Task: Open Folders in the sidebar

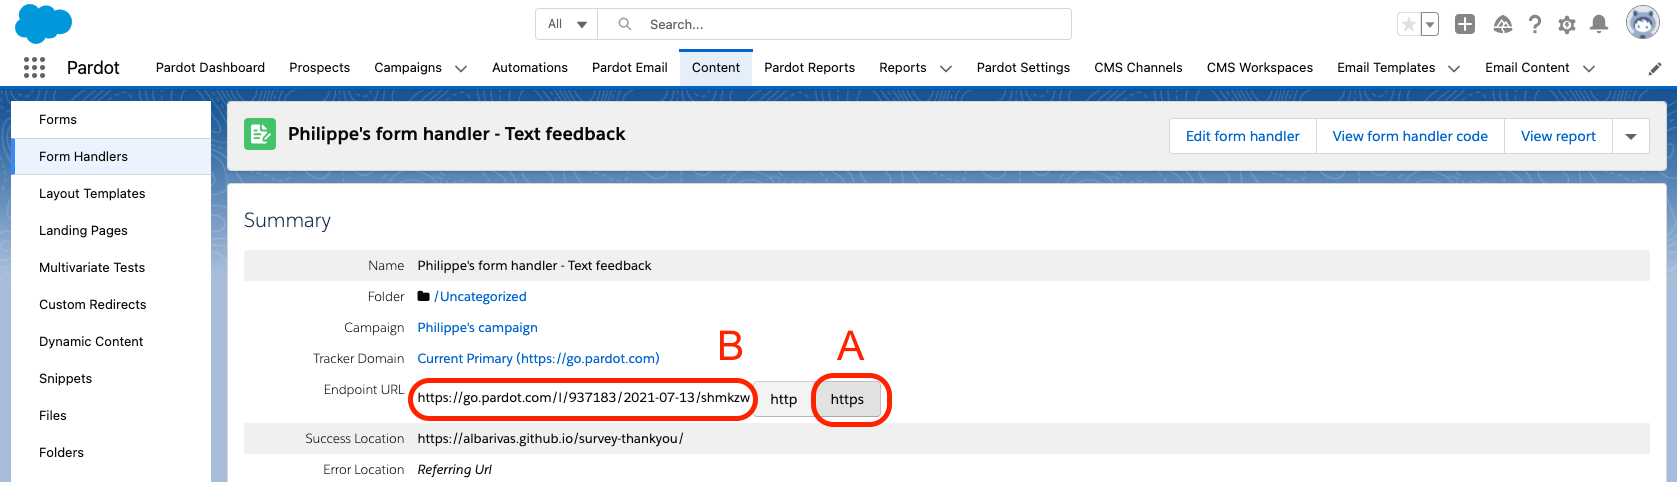Action: tap(111, 452)
